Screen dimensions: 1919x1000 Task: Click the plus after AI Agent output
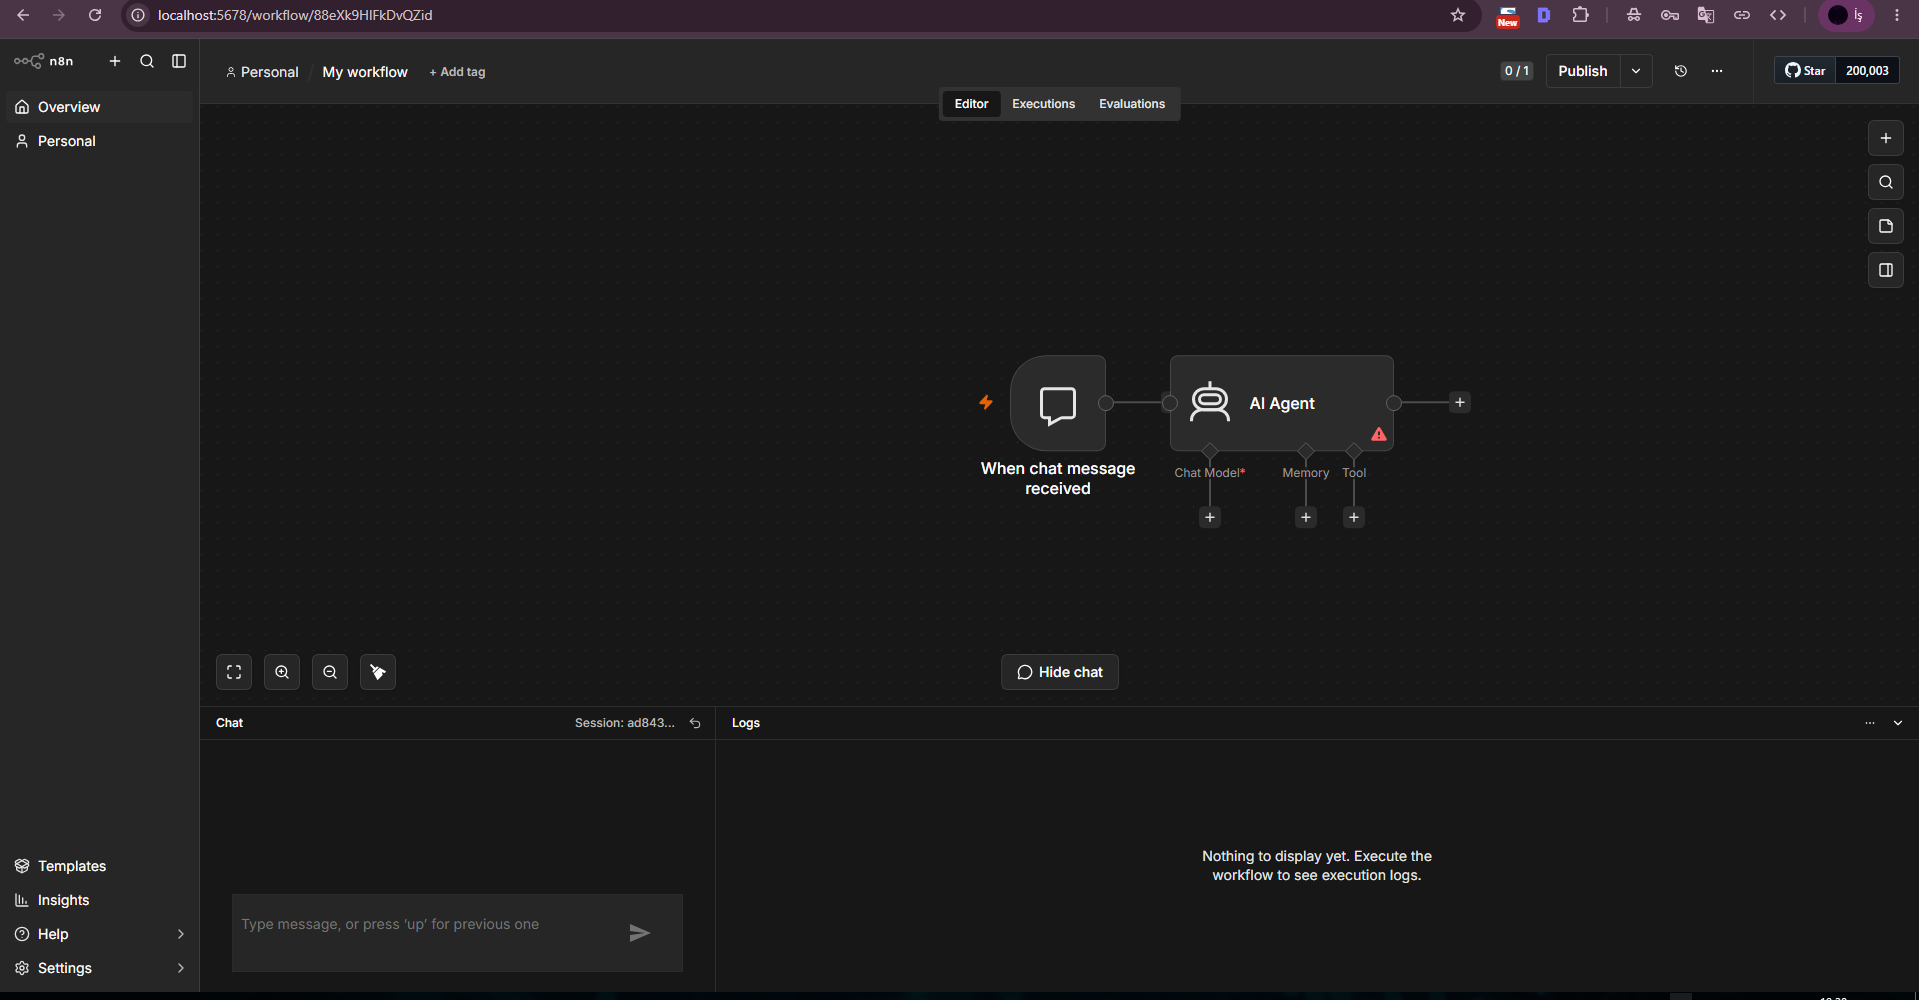1460,402
